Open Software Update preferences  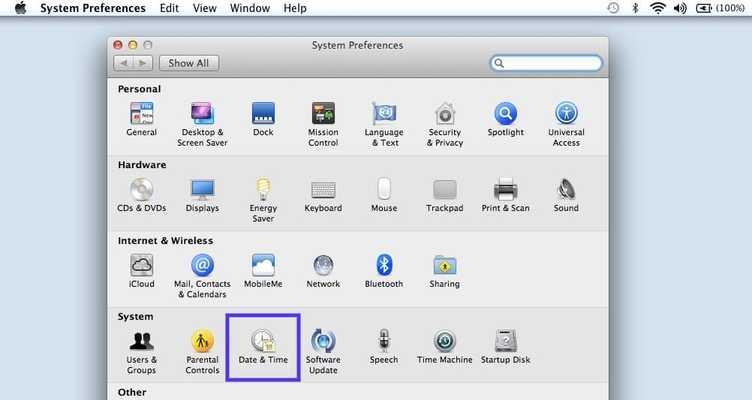pos(323,351)
